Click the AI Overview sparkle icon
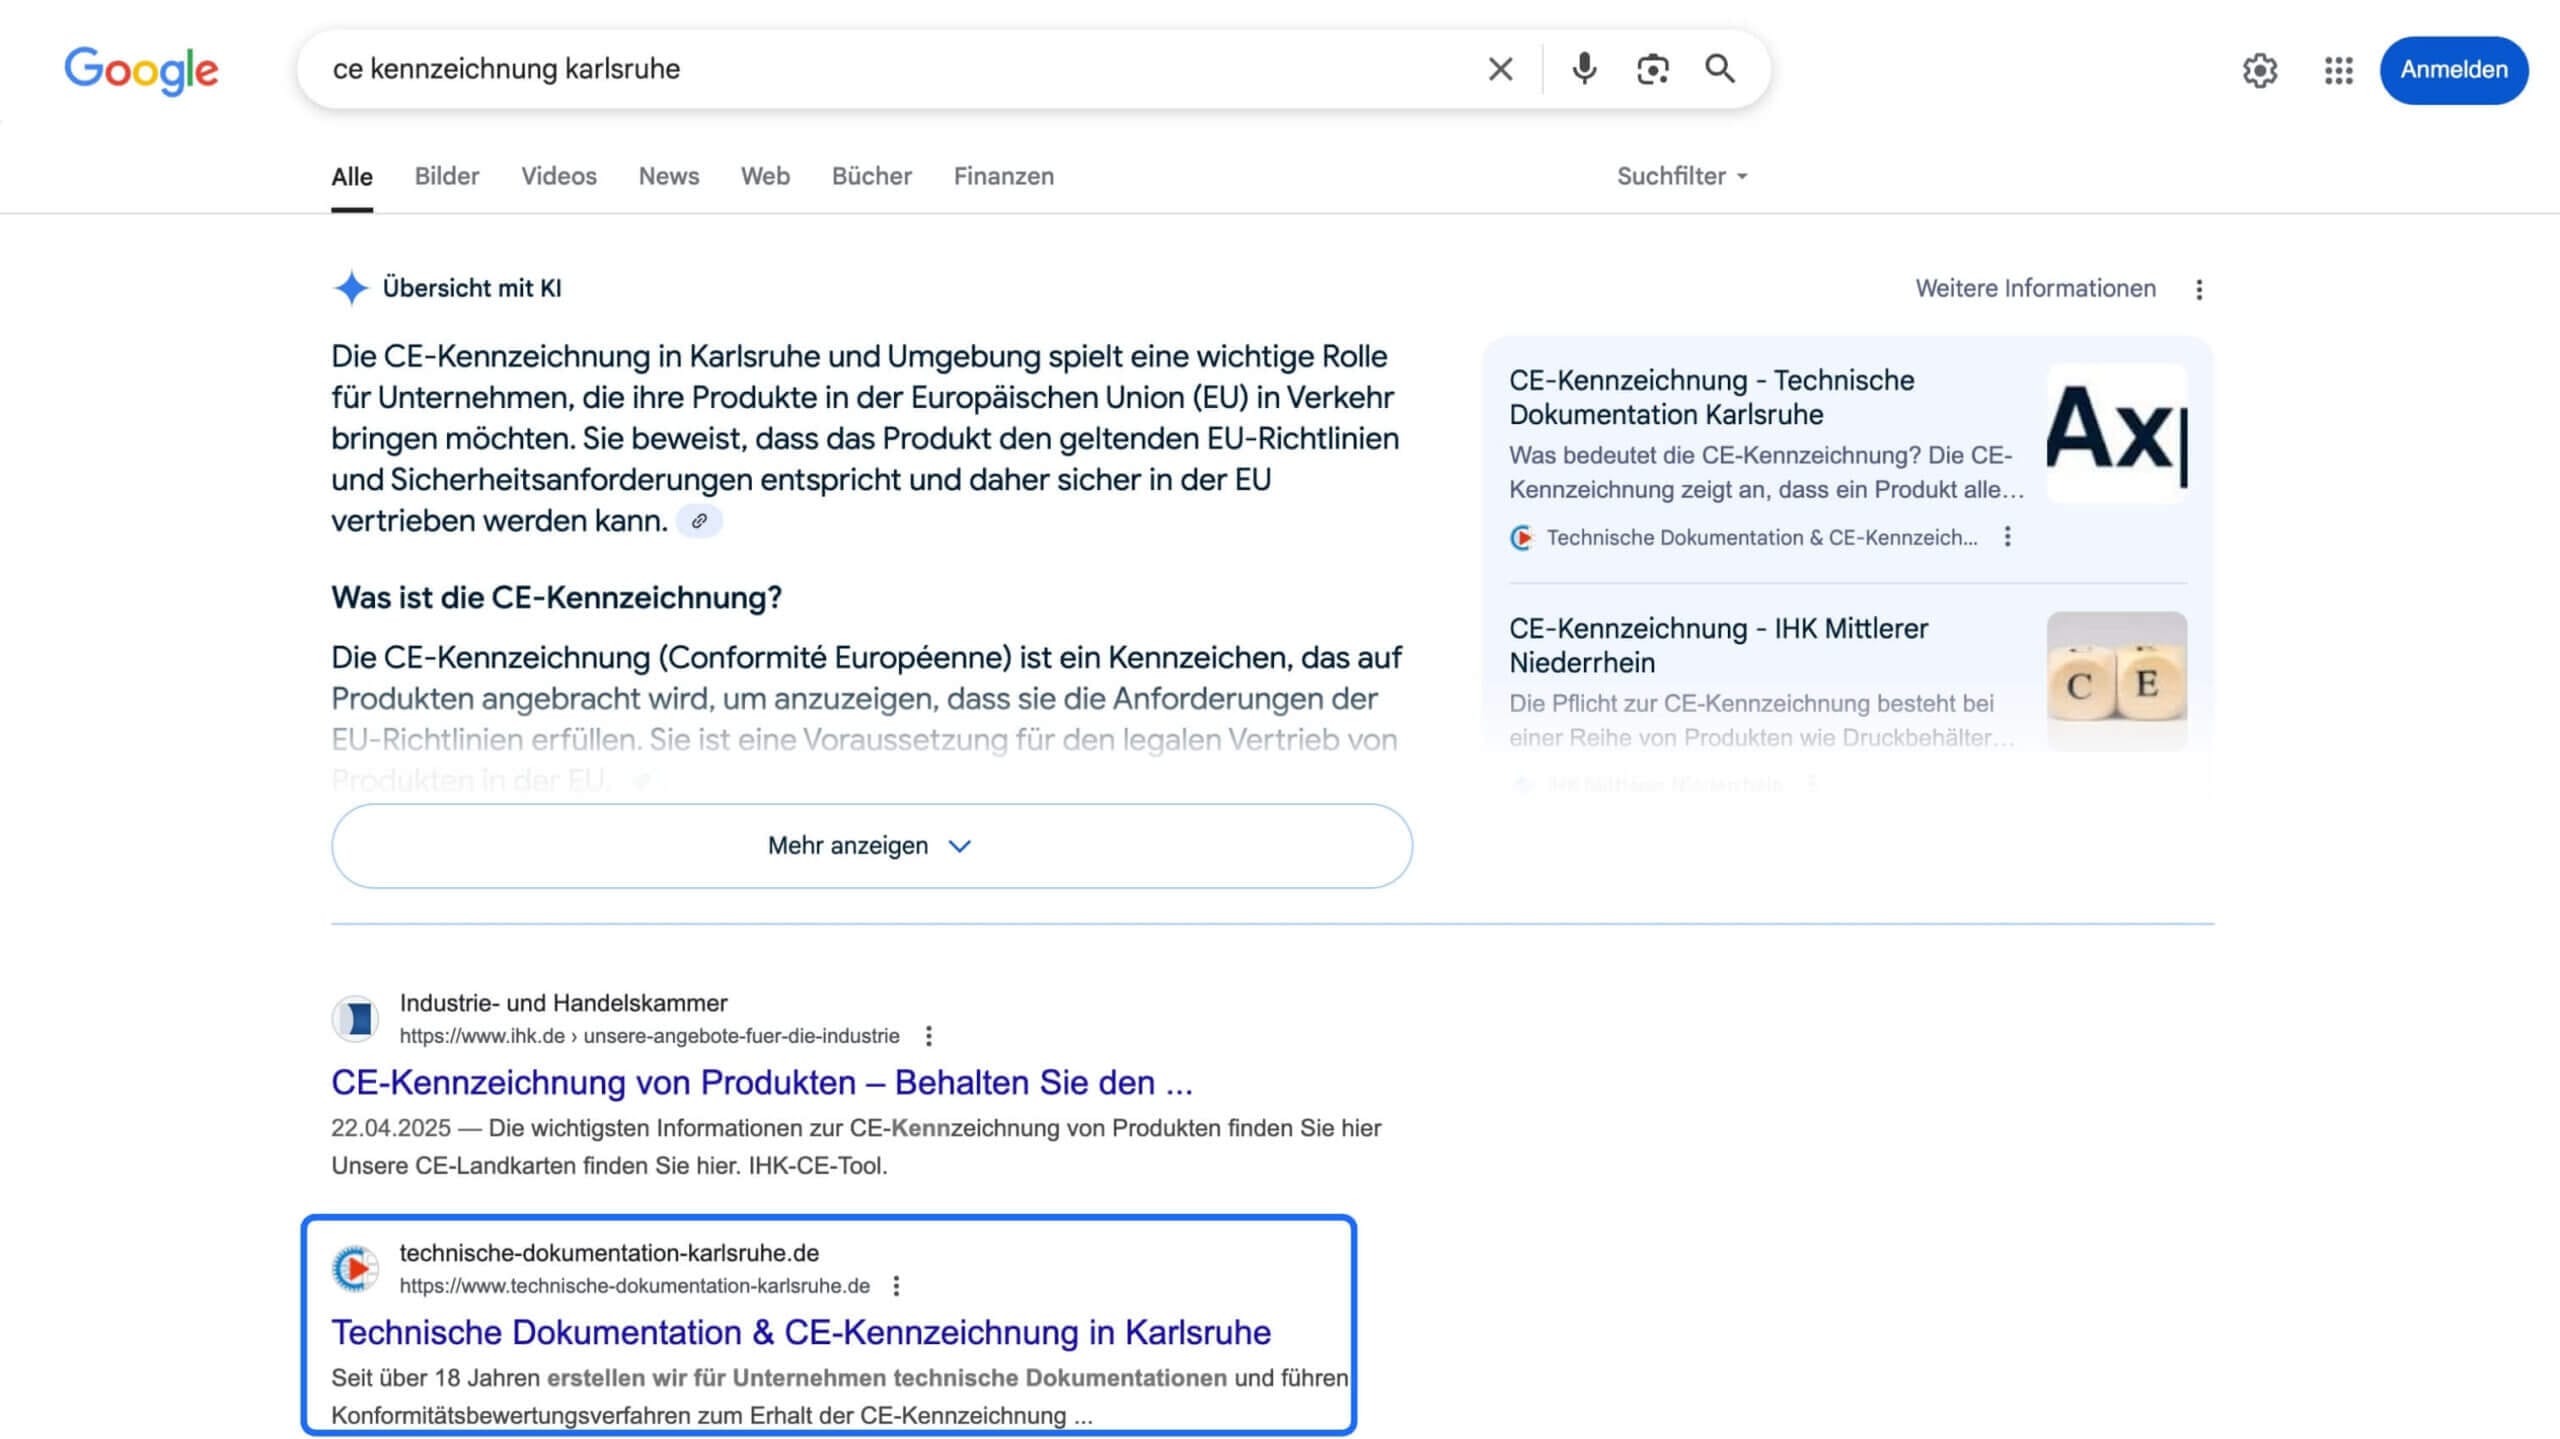Image resolution: width=2560 pixels, height=1439 pixels. tap(350, 288)
